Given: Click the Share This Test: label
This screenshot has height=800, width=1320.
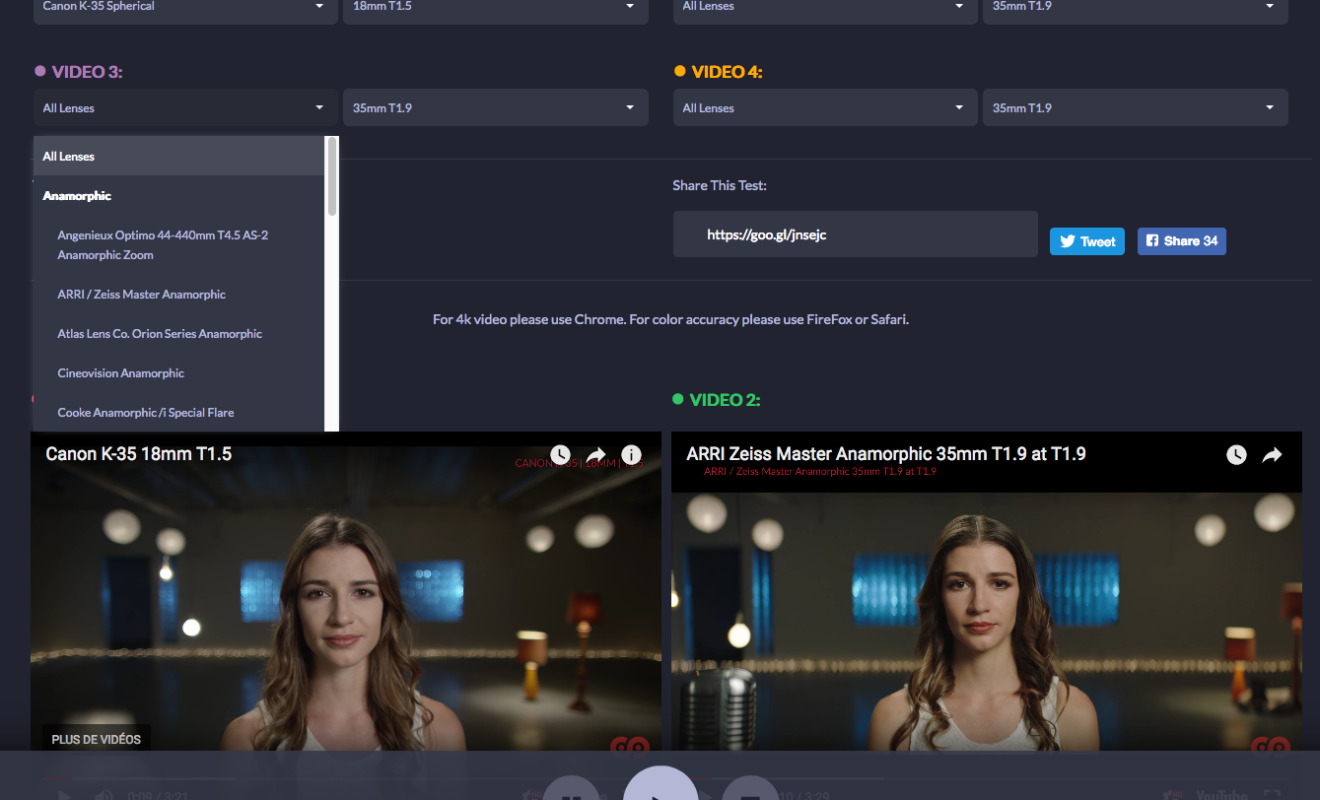Looking at the screenshot, I should (x=720, y=185).
